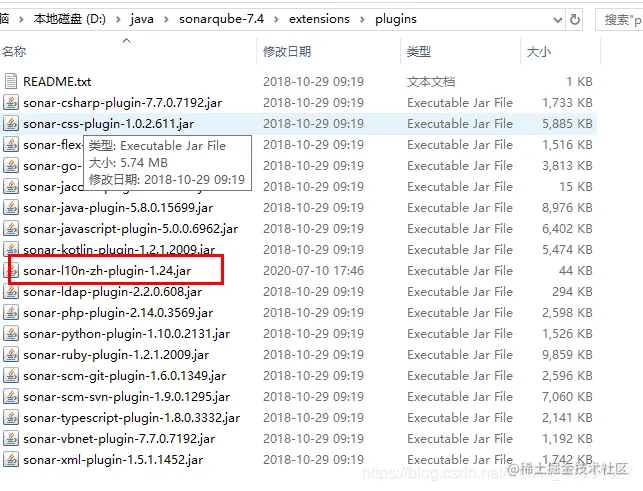Click the size value 7,060 KB
The height and width of the screenshot is (491, 643).
click(567, 397)
